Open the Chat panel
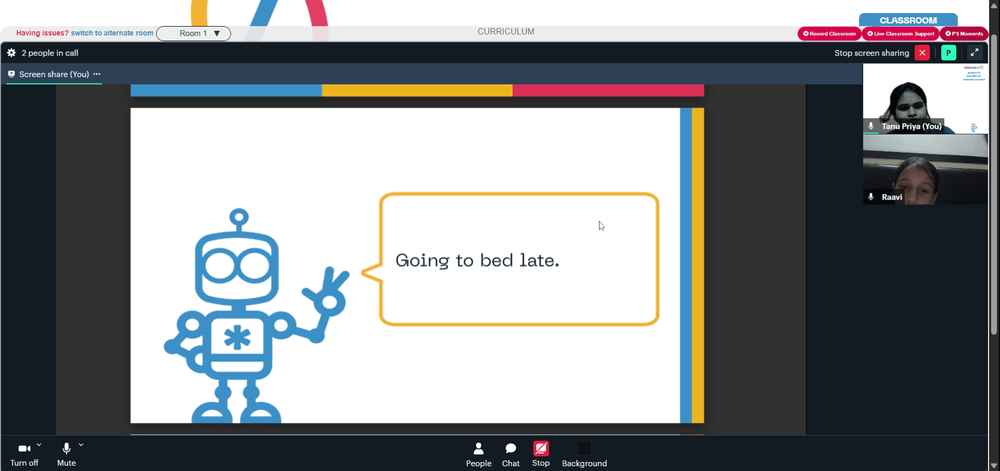The width and height of the screenshot is (1000, 471). tap(511, 455)
